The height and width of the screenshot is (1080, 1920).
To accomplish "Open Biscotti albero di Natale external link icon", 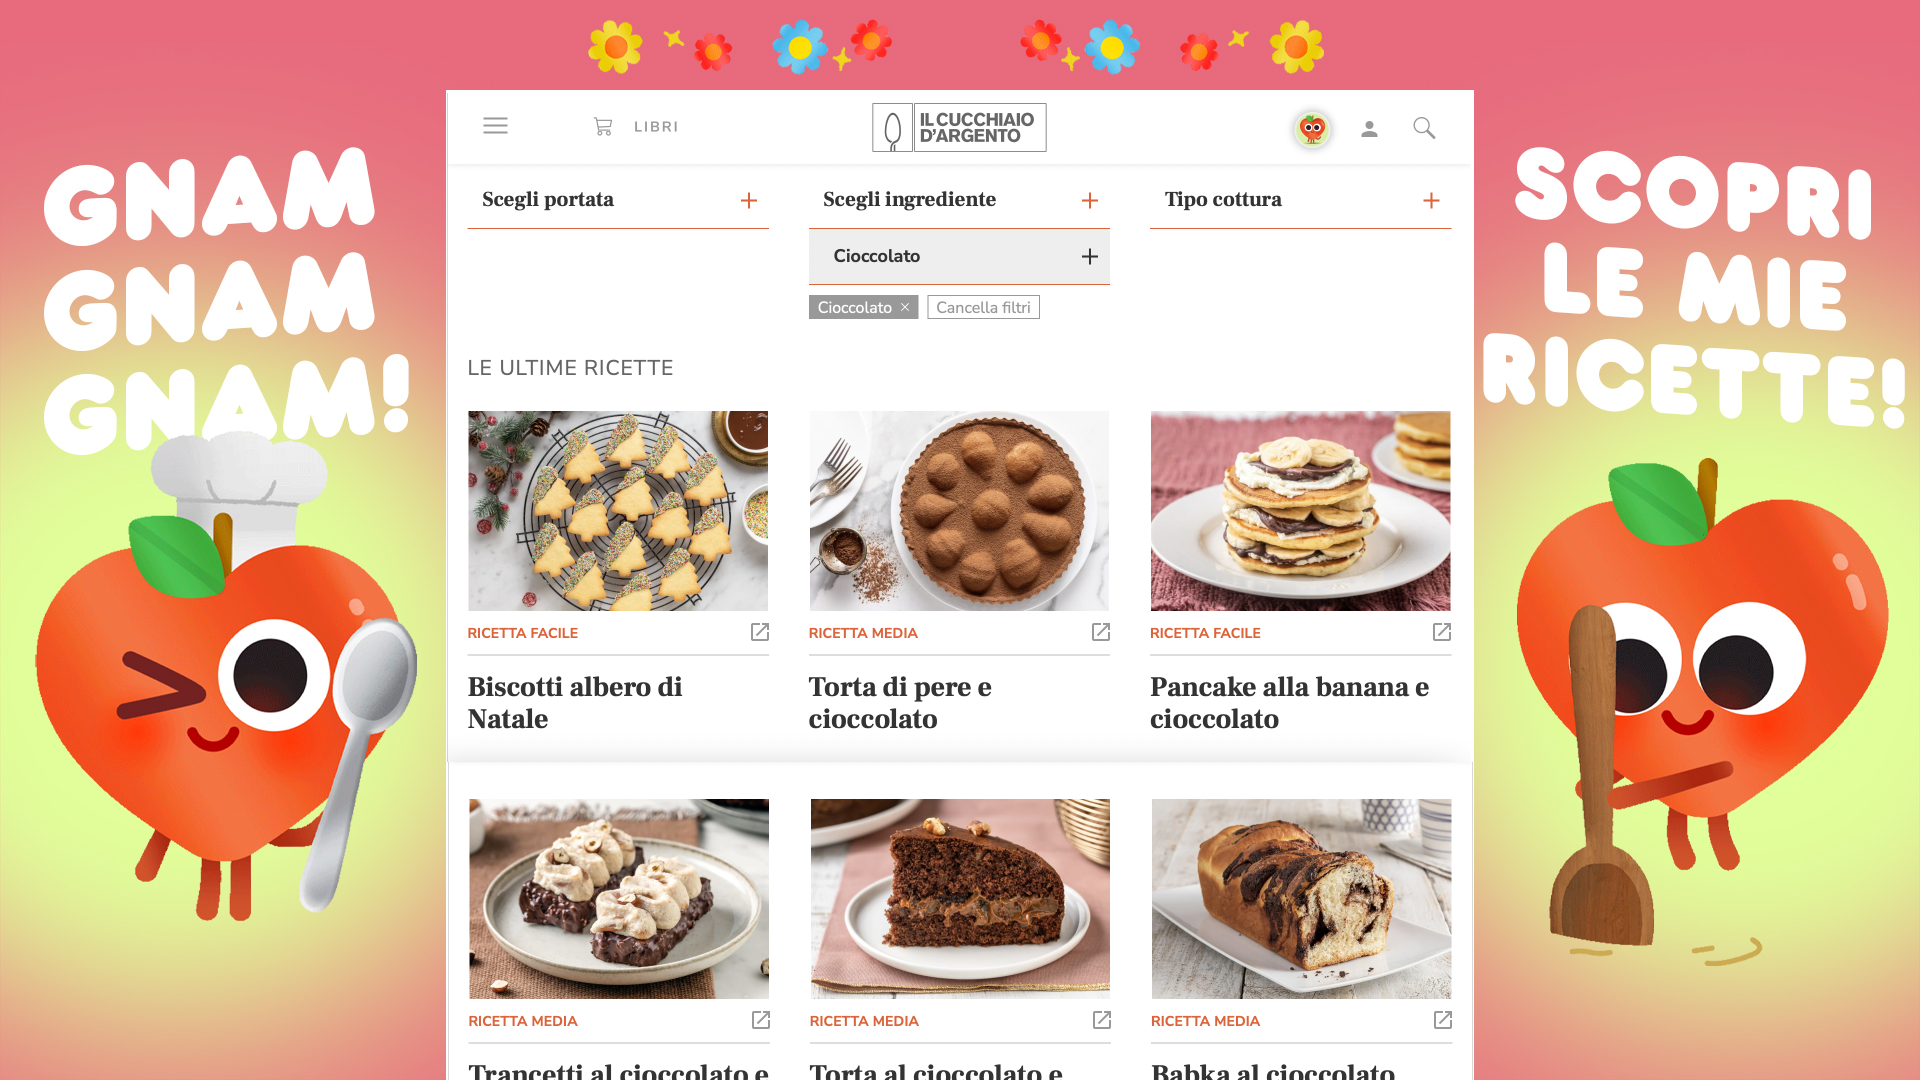I will (x=760, y=632).
